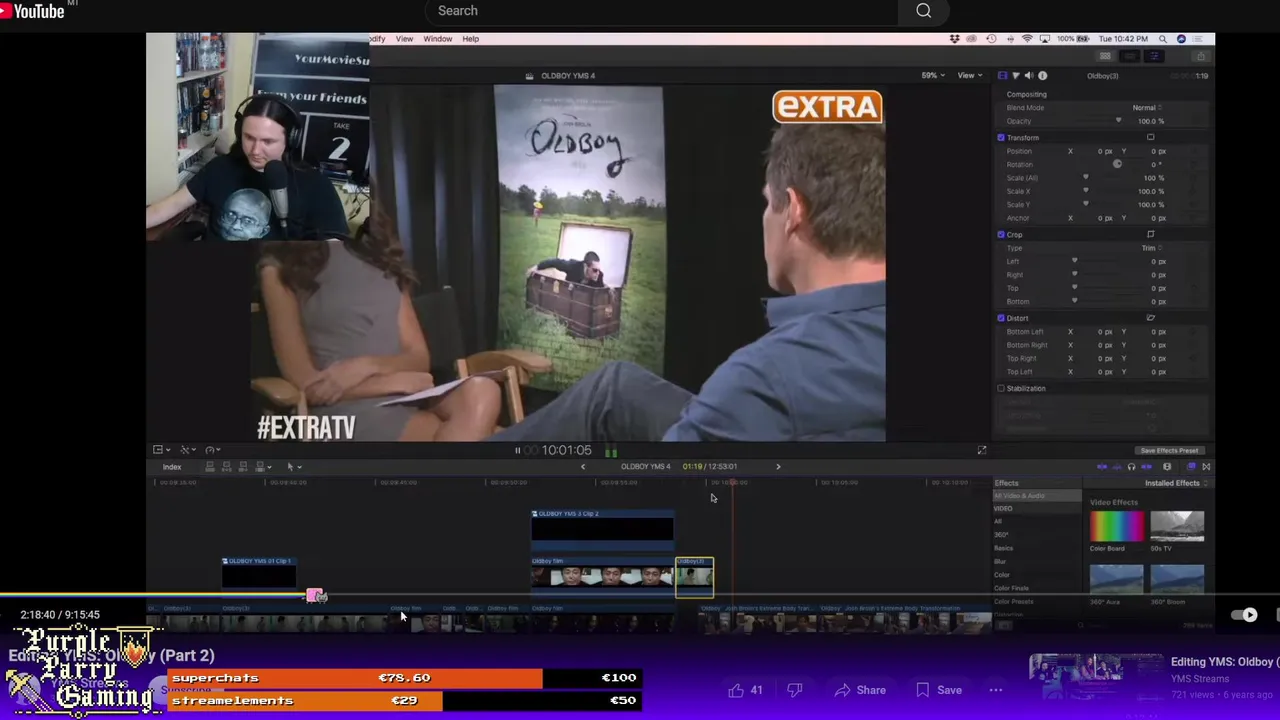This screenshot has width=1280, height=720.
Task: Click the Rotation dial control
Action: [1117, 164]
